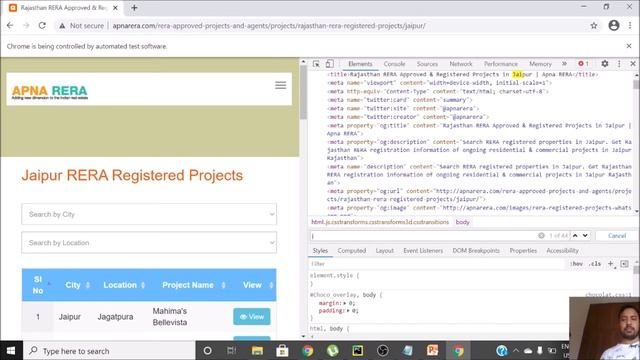Sort the table by Sl No column

tap(38, 285)
